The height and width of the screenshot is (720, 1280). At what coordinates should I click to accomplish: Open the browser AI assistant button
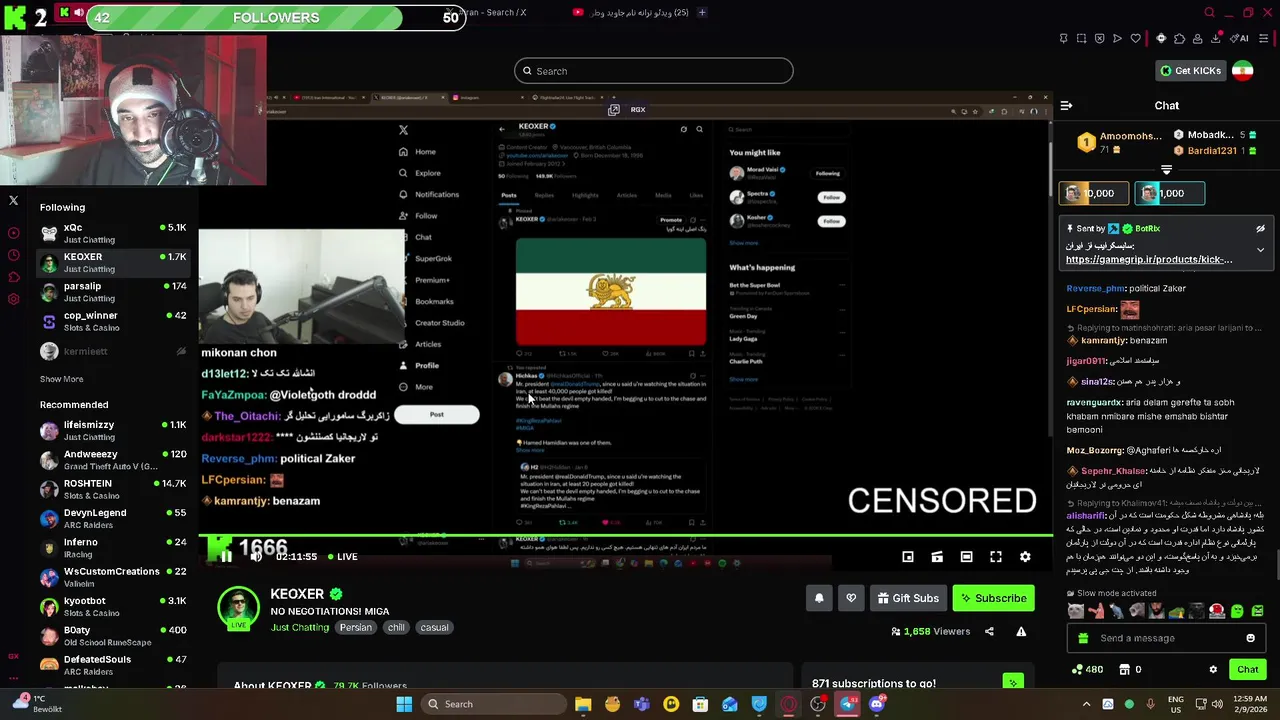1240,38
